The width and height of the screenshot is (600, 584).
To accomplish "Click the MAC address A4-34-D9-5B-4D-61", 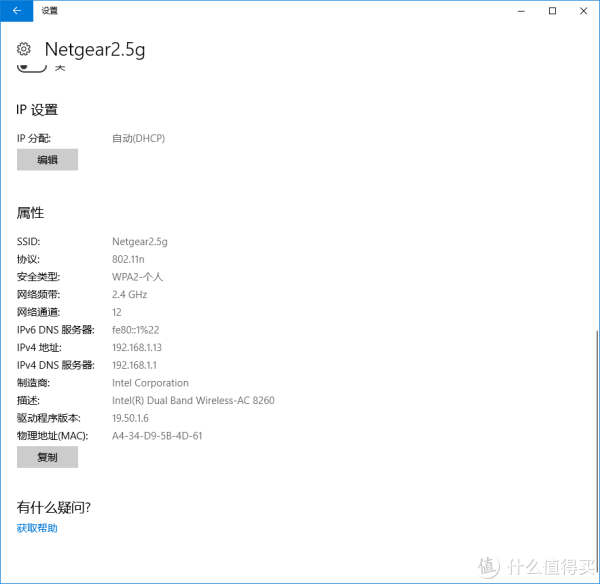I will coord(157,436).
